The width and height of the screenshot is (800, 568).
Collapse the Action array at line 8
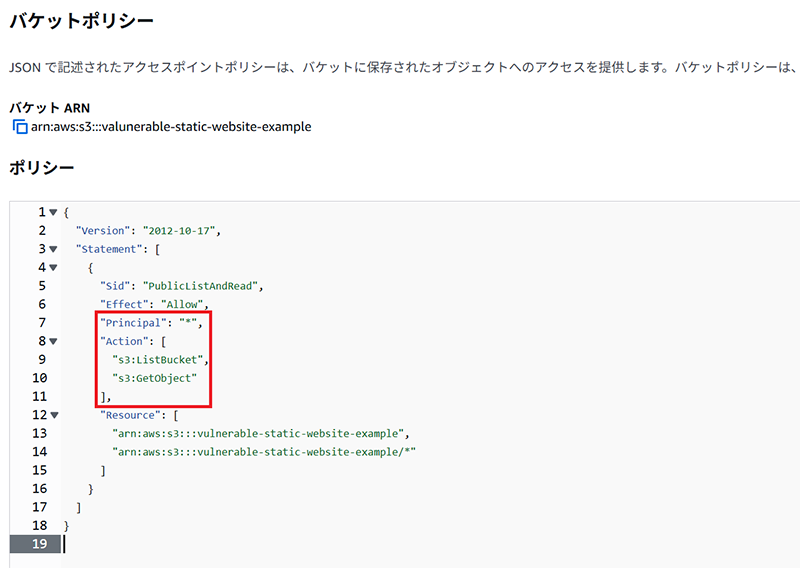point(54,341)
